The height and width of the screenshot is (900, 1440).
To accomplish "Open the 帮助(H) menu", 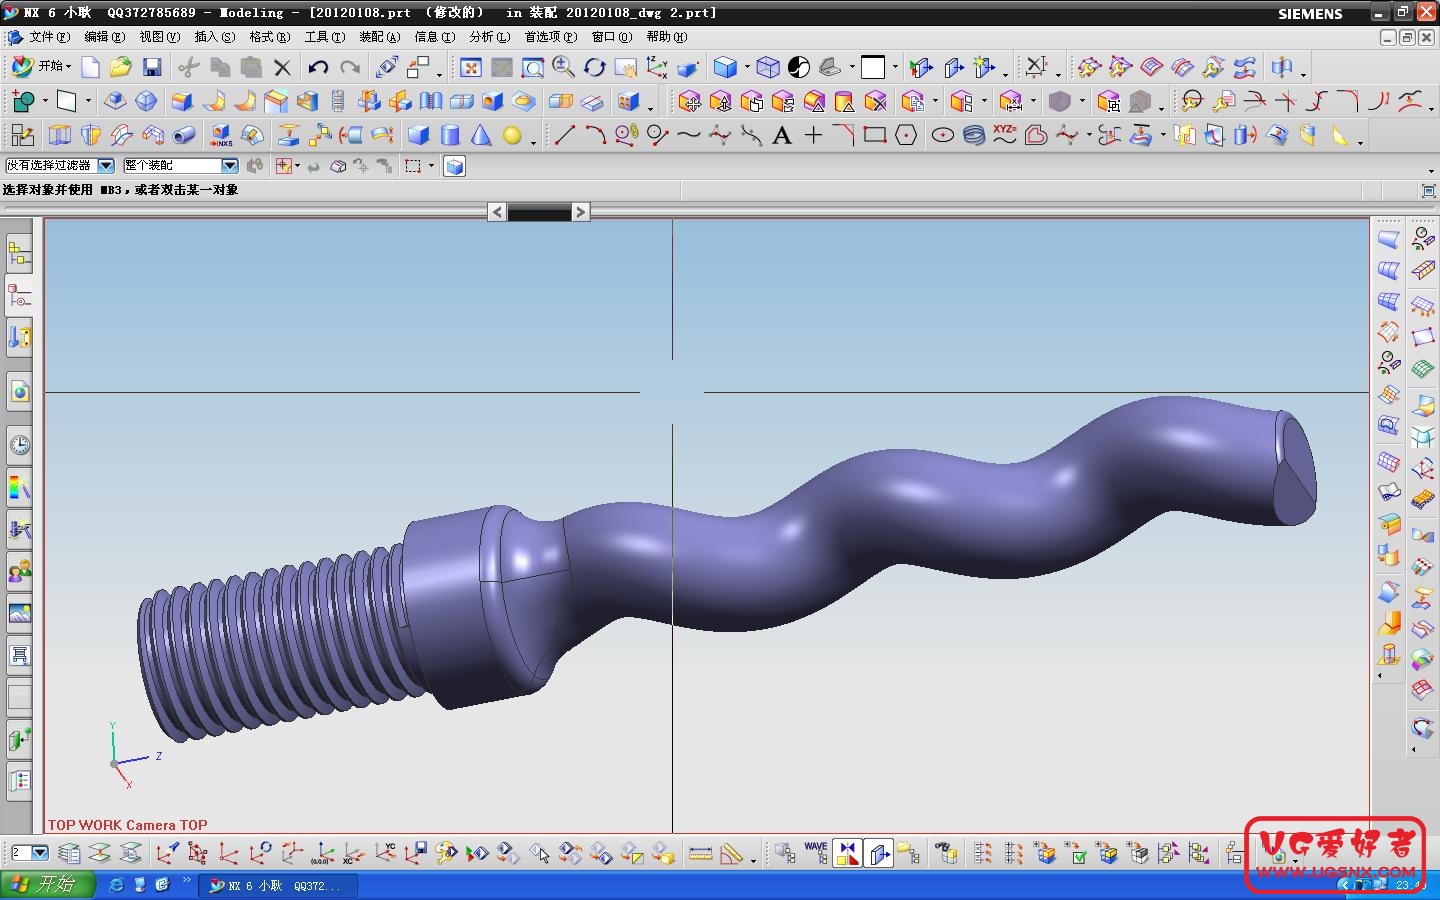I will pyautogui.click(x=666, y=37).
